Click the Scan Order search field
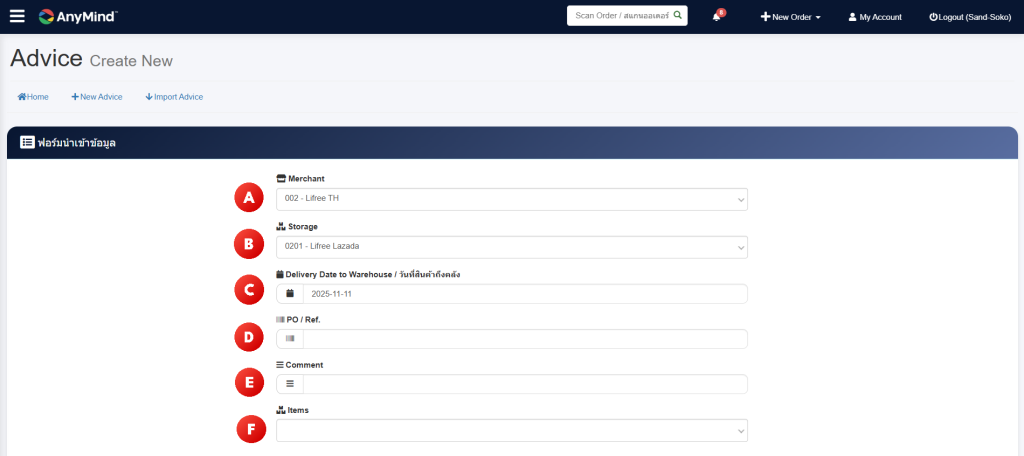1024x456 pixels. tap(619, 16)
